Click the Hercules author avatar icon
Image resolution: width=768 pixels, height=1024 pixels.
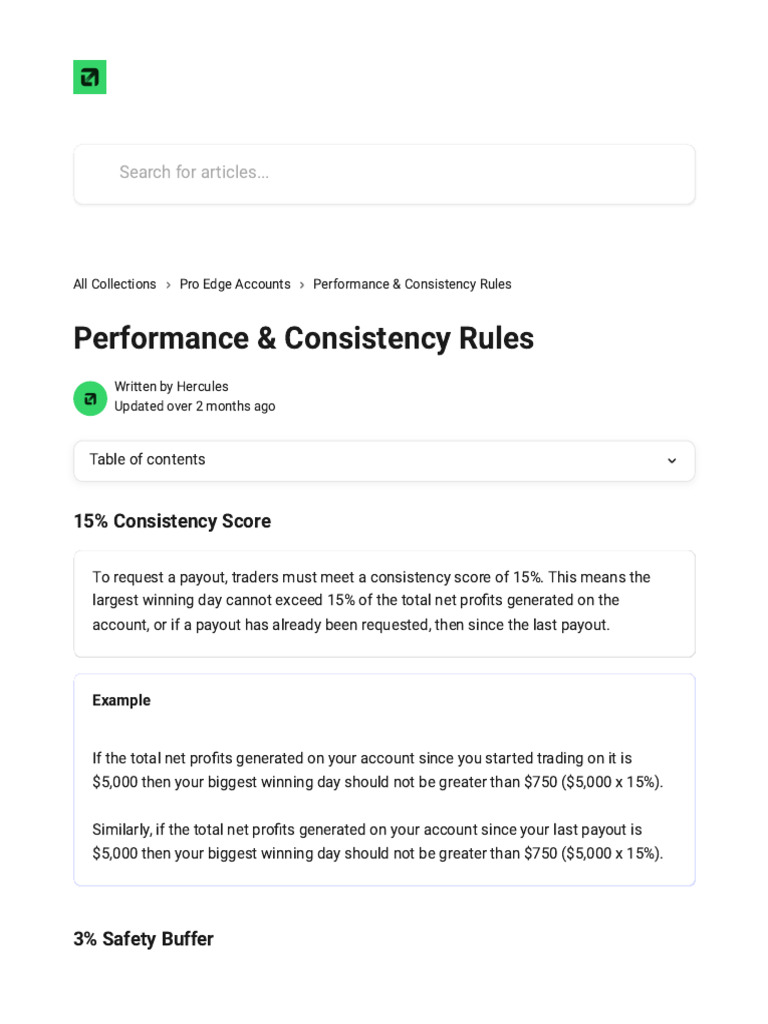pyautogui.click(x=90, y=398)
